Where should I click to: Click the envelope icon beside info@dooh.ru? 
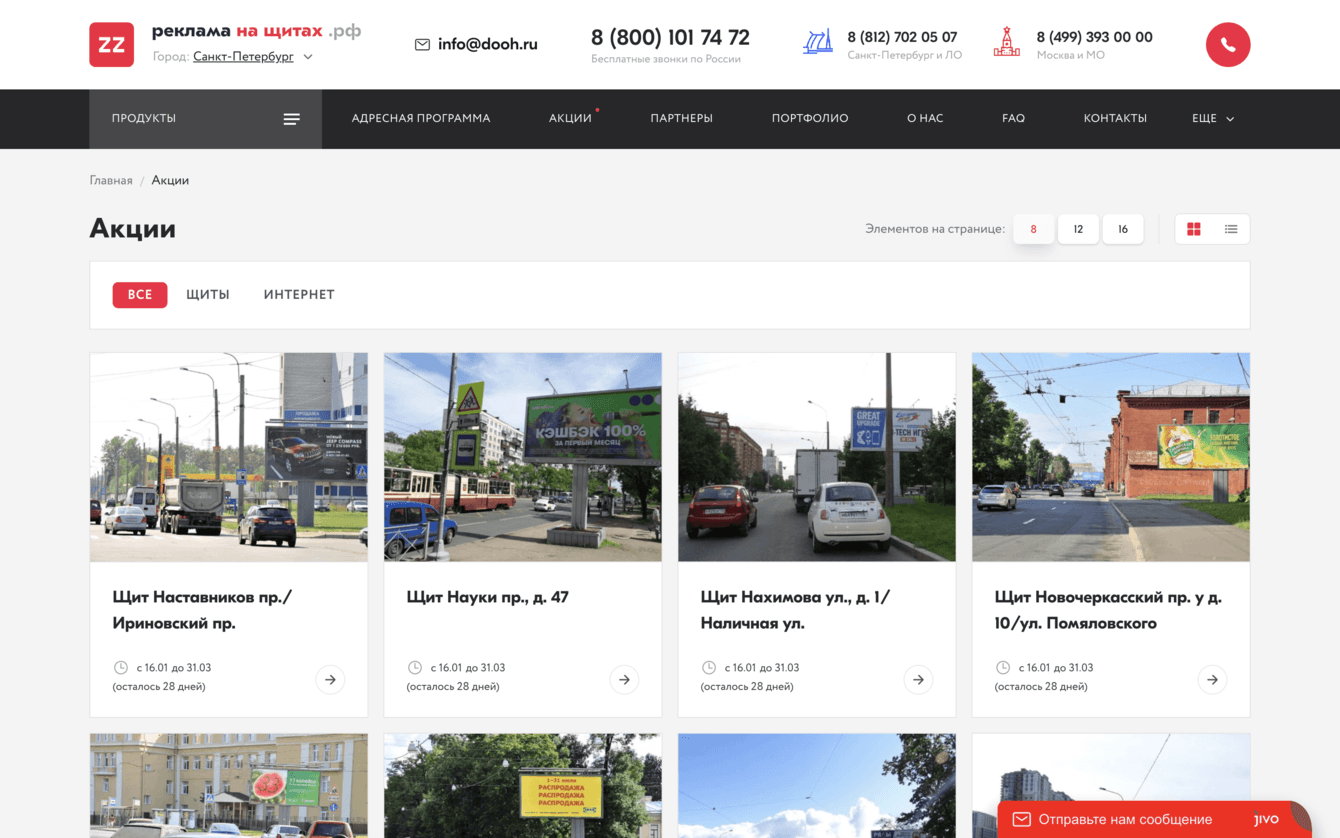click(422, 44)
